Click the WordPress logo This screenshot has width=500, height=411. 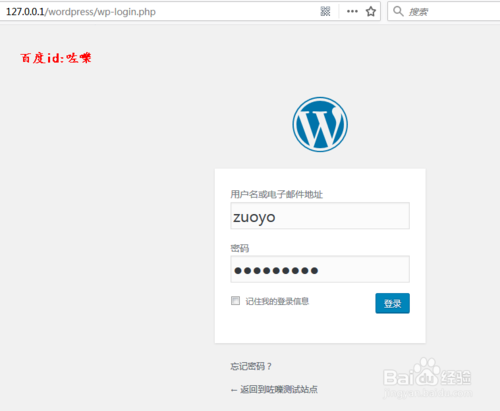pos(320,124)
